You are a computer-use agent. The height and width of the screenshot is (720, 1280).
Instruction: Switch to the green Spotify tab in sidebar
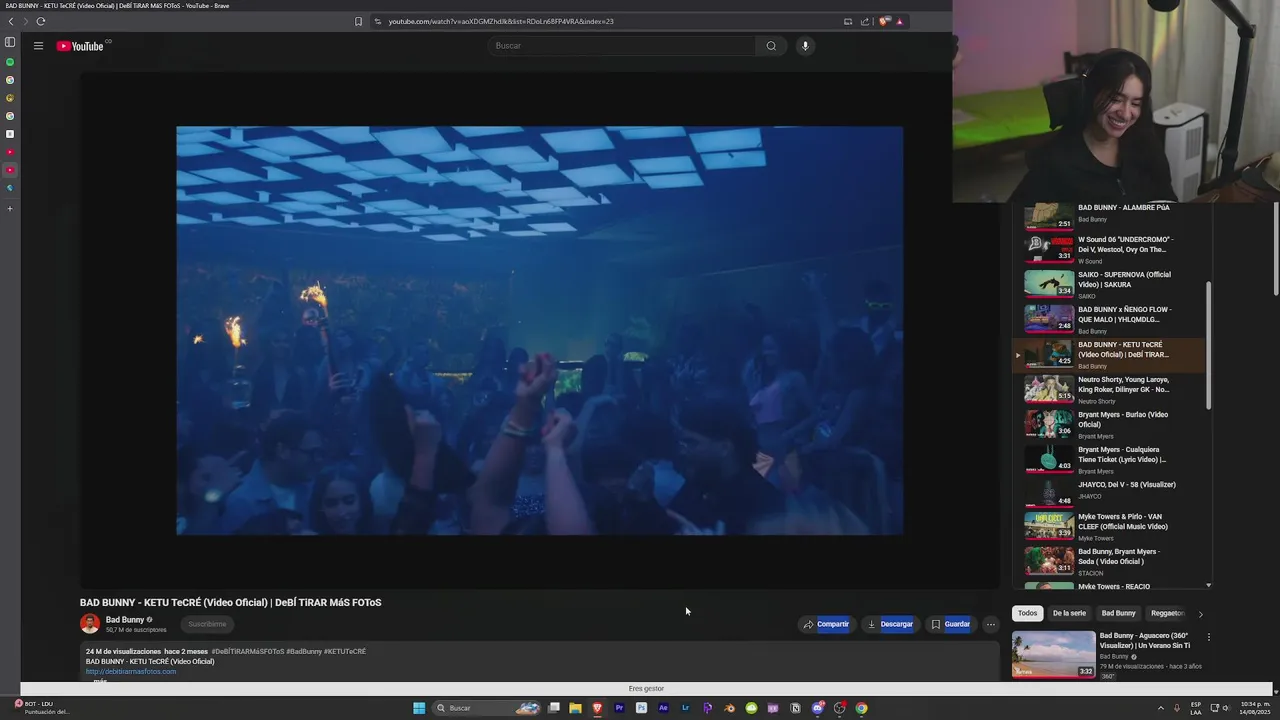(10, 62)
